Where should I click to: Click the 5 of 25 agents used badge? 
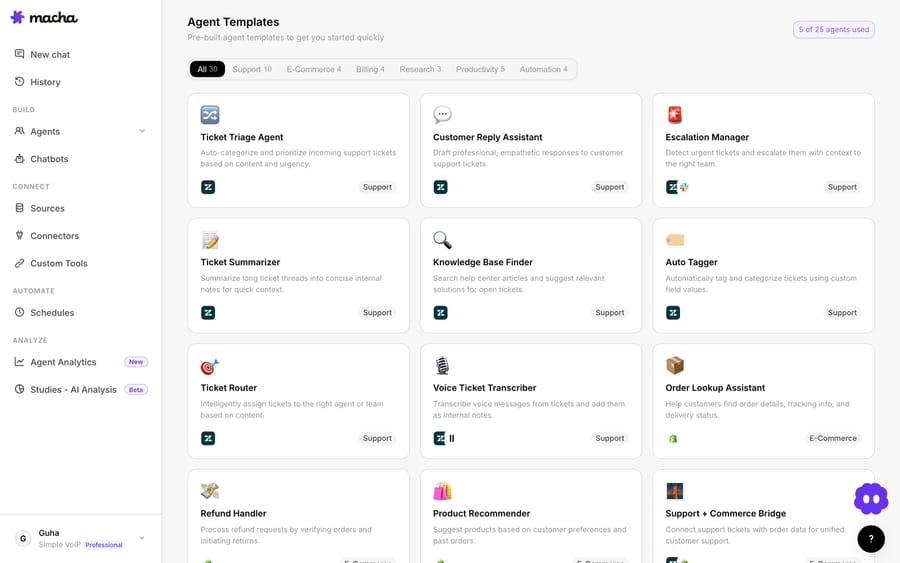pyautogui.click(x=833, y=29)
